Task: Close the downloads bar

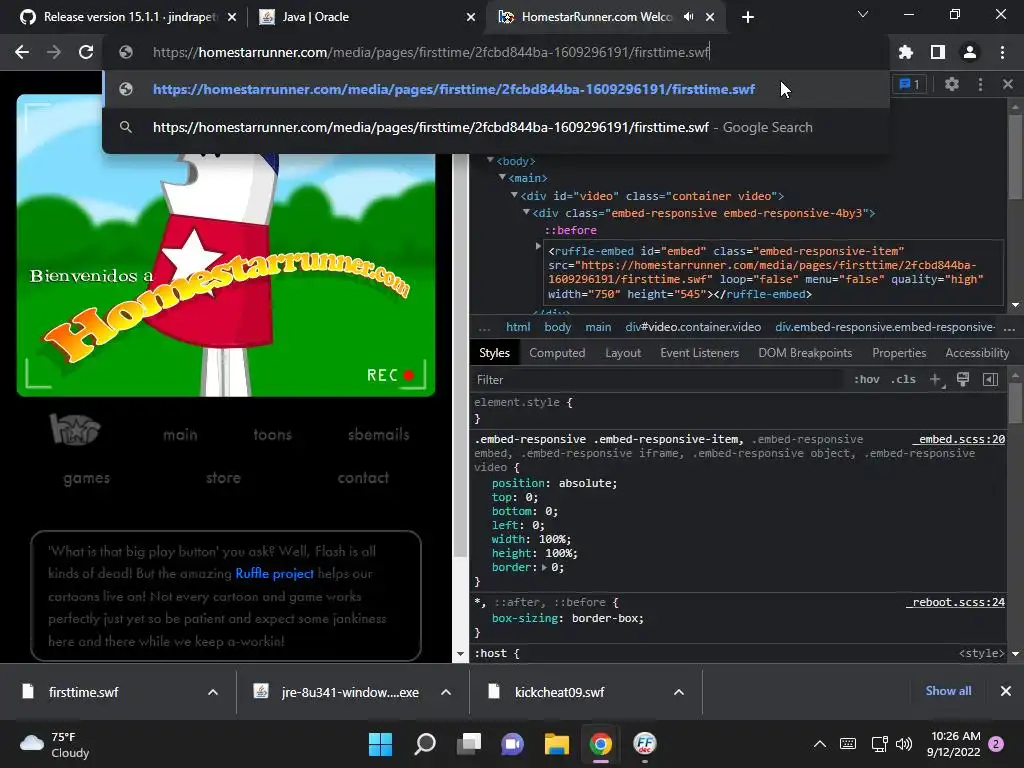Action: [1006, 691]
